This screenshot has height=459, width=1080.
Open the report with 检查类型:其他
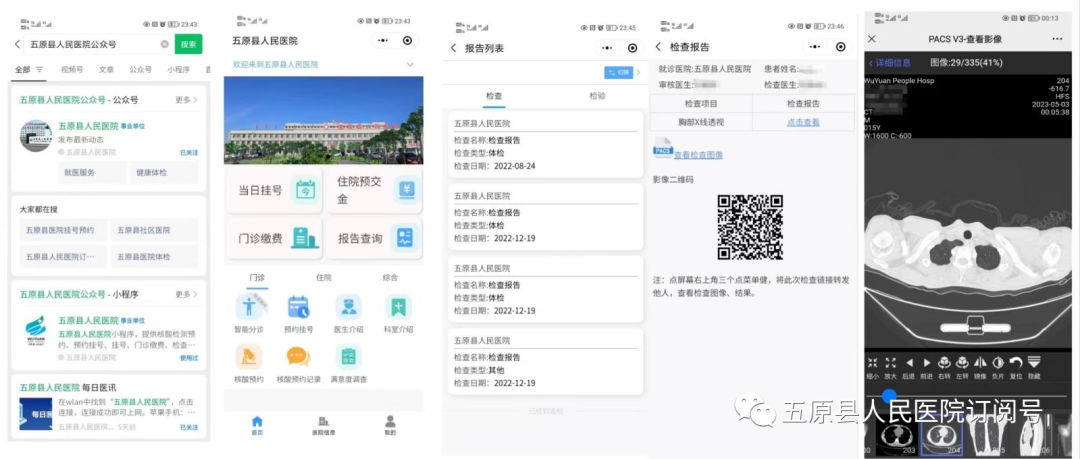click(546, 361)
